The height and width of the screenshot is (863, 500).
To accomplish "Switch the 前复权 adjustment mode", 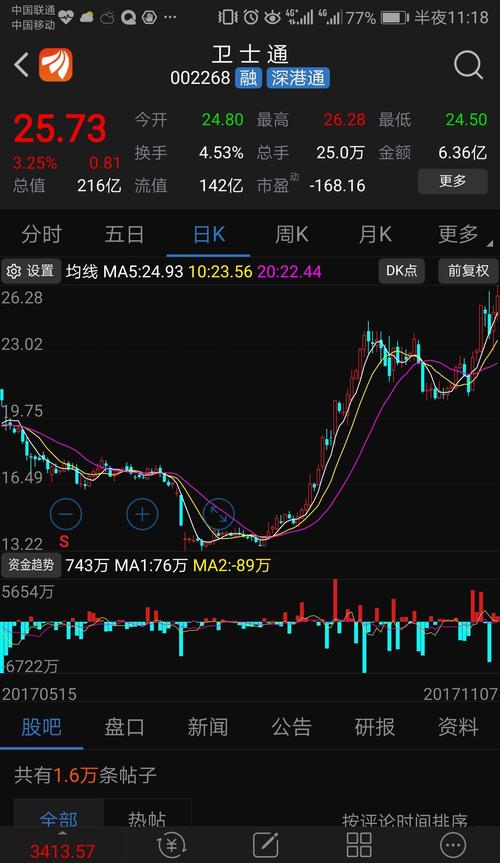I will coord(468,271).
